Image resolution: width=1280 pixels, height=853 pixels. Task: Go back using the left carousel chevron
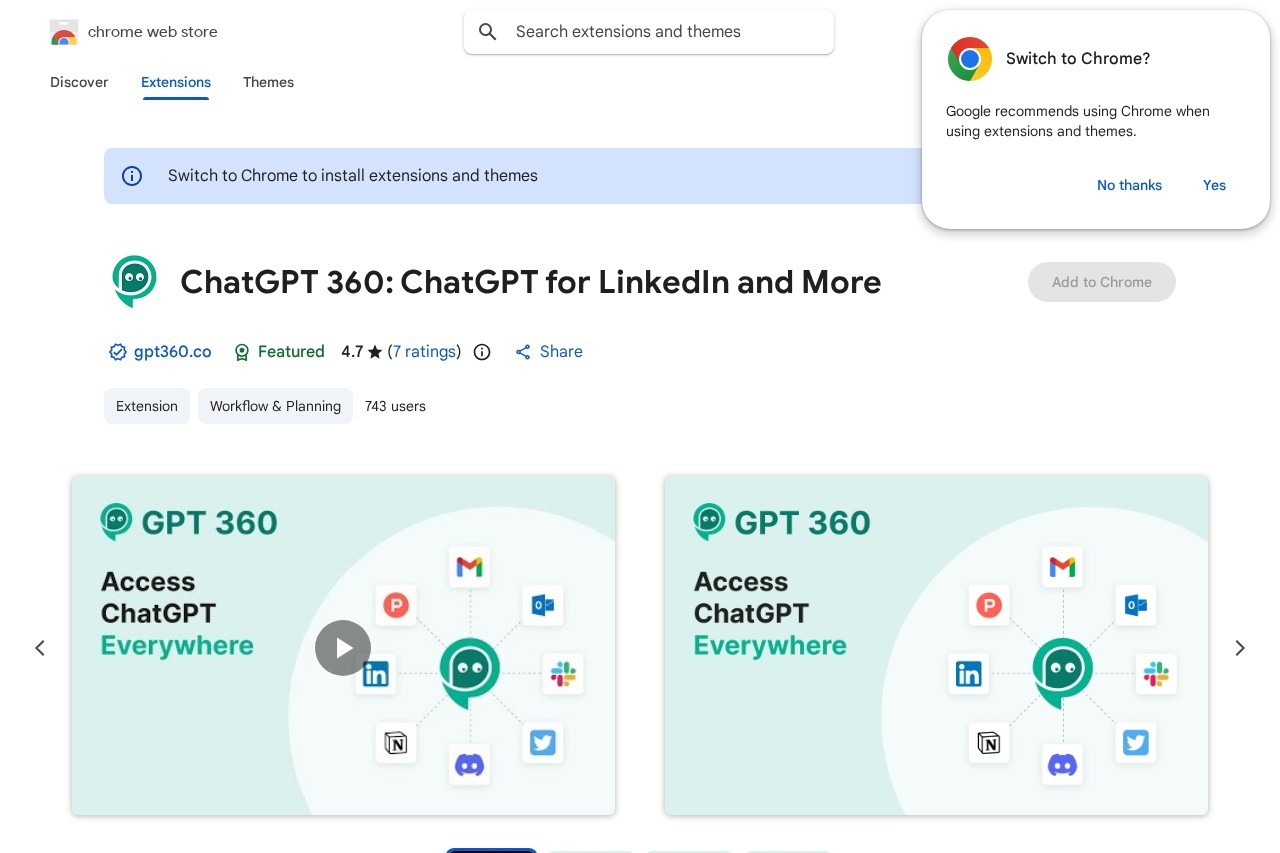40,648
